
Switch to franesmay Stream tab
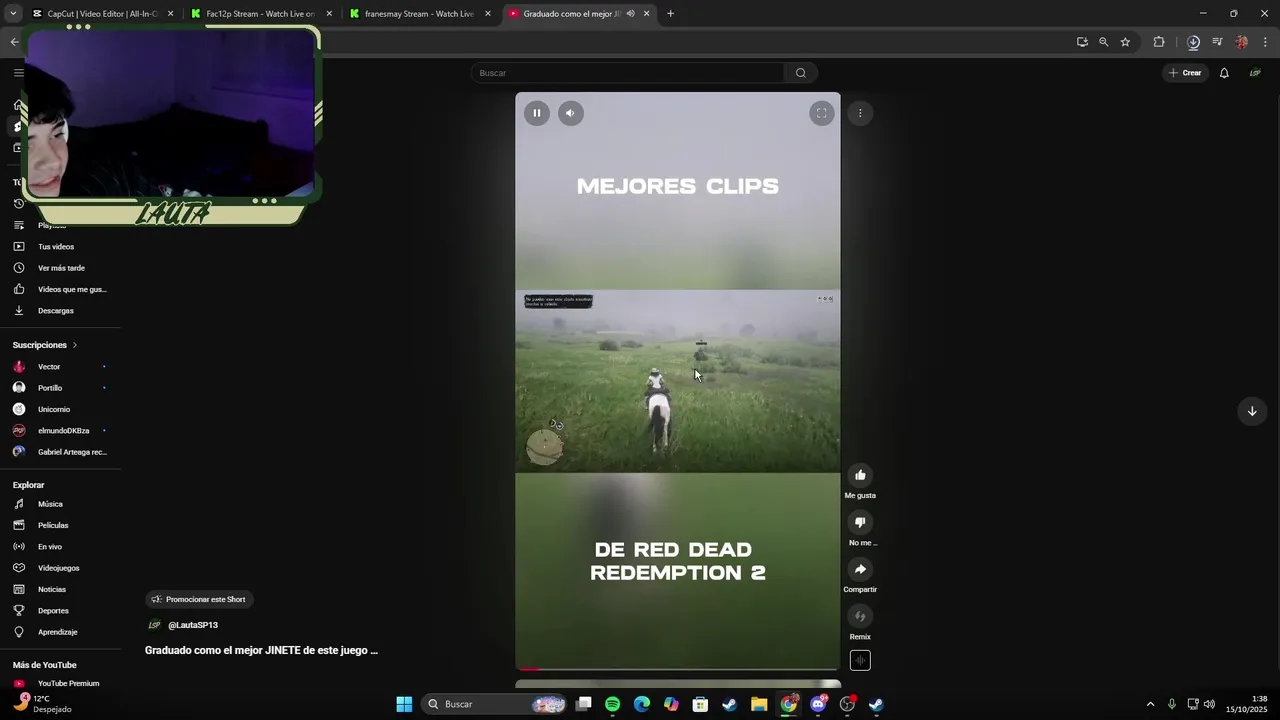[x=420, y=14]
